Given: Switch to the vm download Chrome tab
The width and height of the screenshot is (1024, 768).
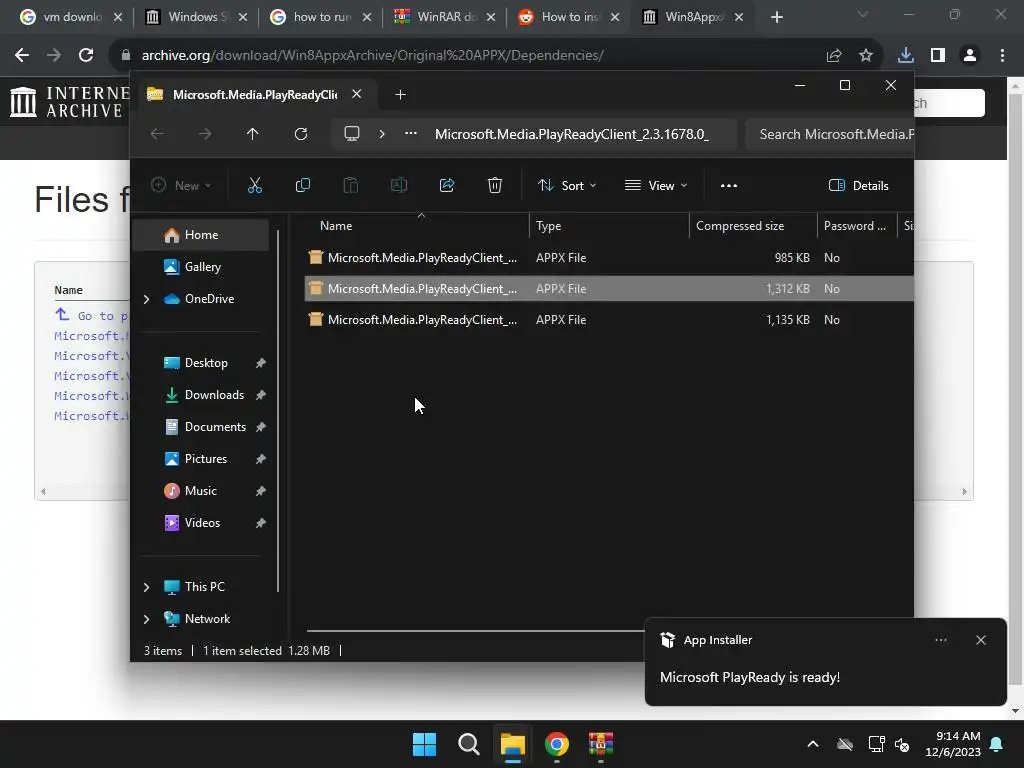Looking at the screenshot, I should click(72, 17).
